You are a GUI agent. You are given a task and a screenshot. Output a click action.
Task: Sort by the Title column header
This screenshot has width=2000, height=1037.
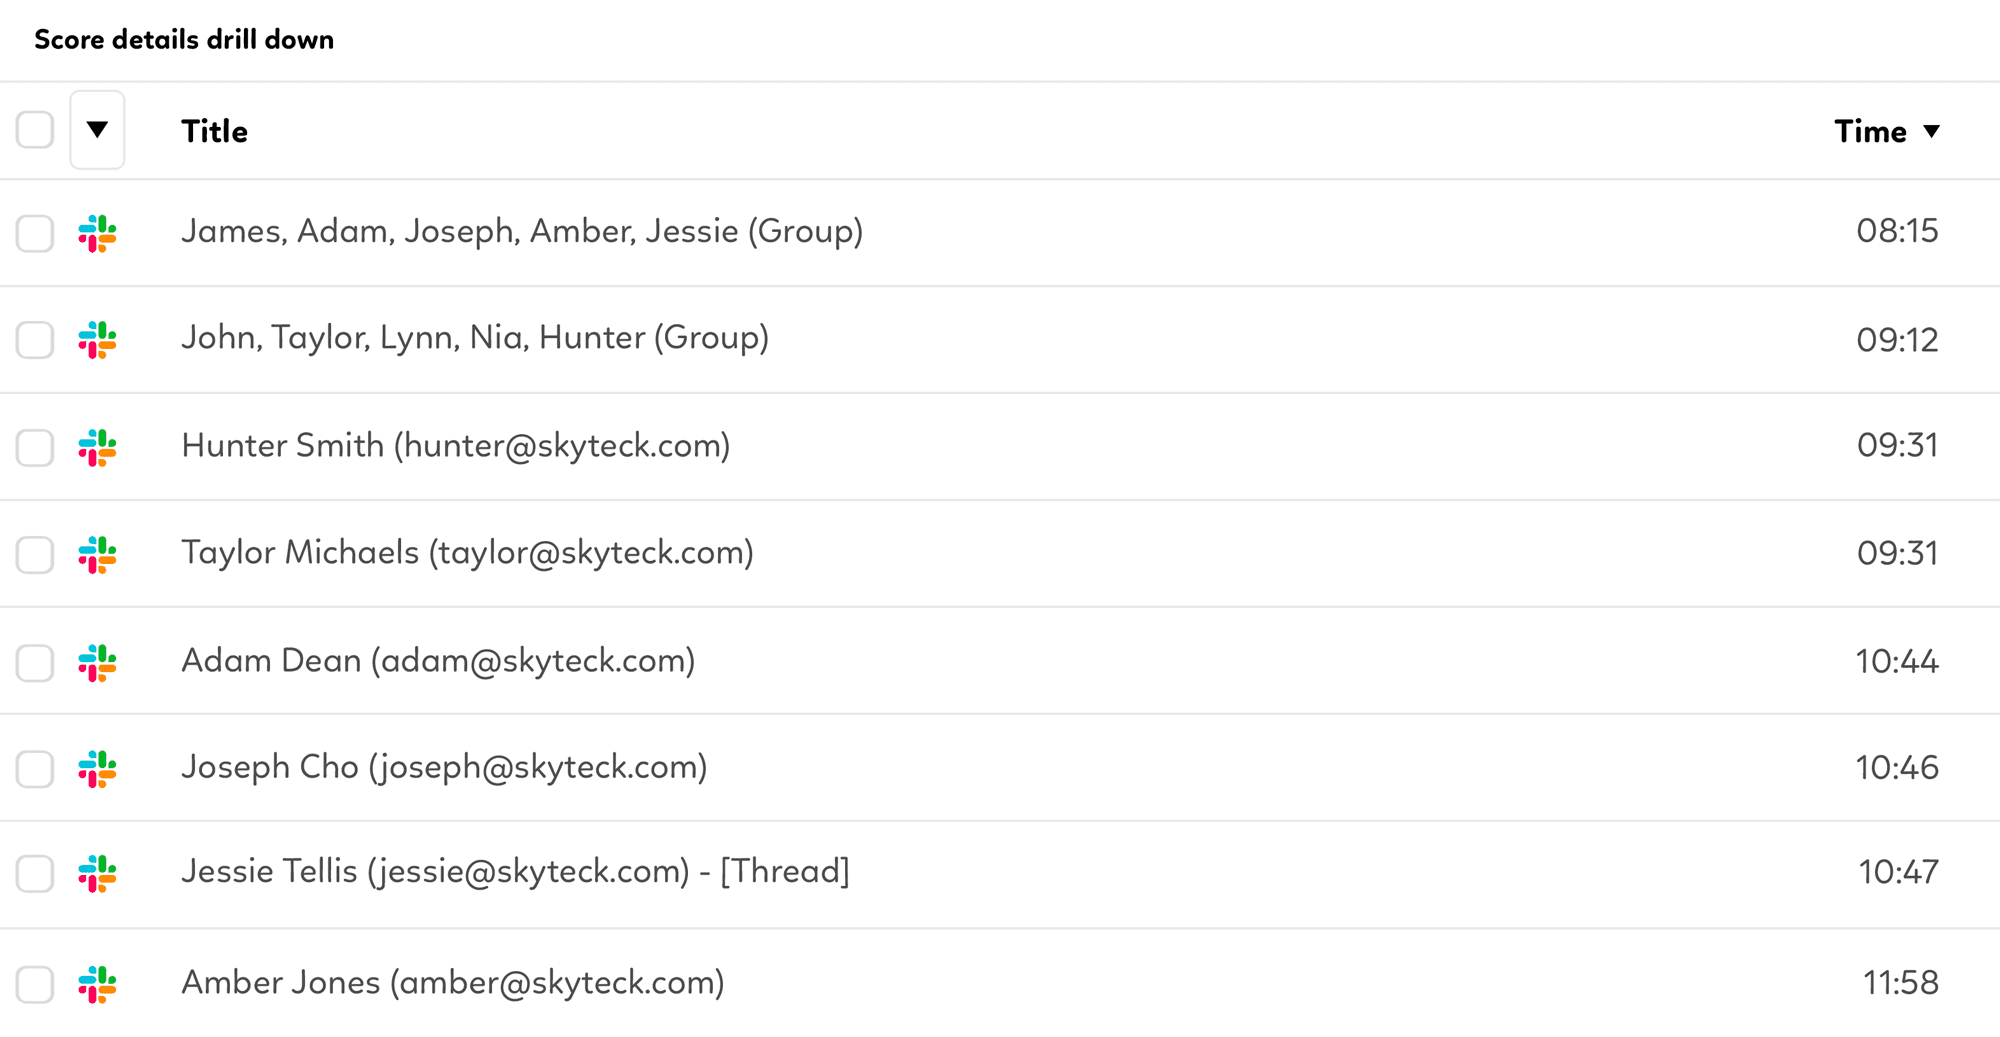[214, 131]
